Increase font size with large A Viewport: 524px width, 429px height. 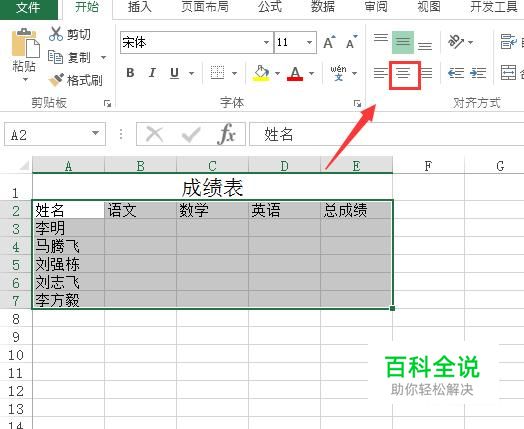coord(329,42)
